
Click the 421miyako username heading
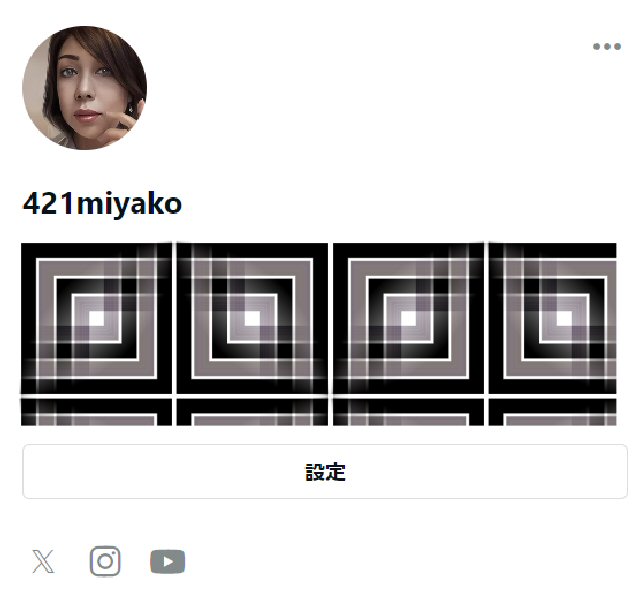coord(102,204)
